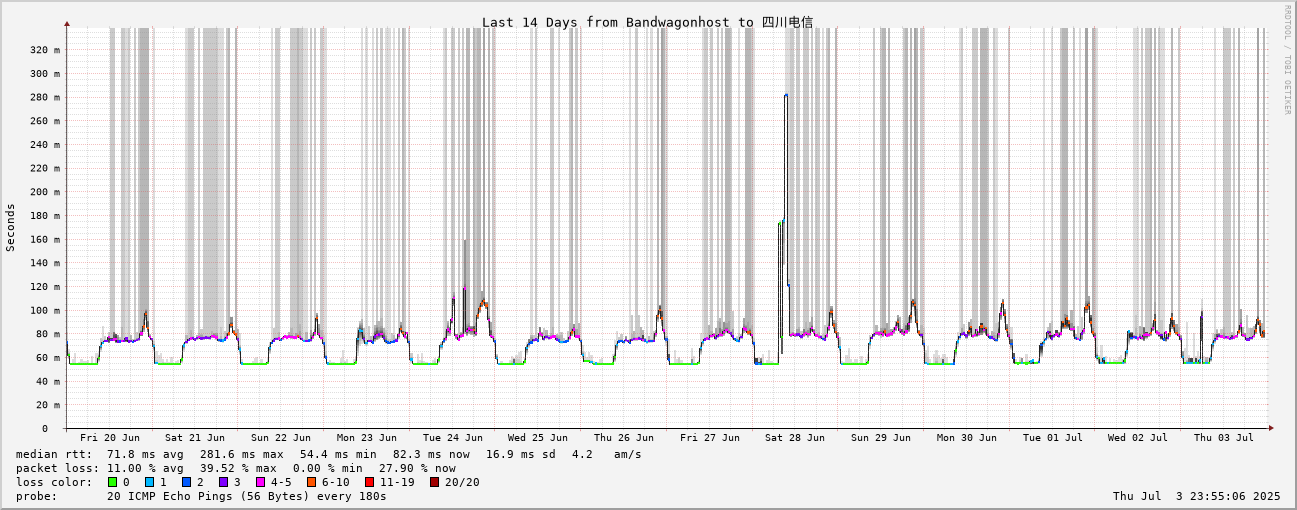Click the '82.3 ms now' rtt value
Viewport: 1297px width, 510px height.
(431, 454)
